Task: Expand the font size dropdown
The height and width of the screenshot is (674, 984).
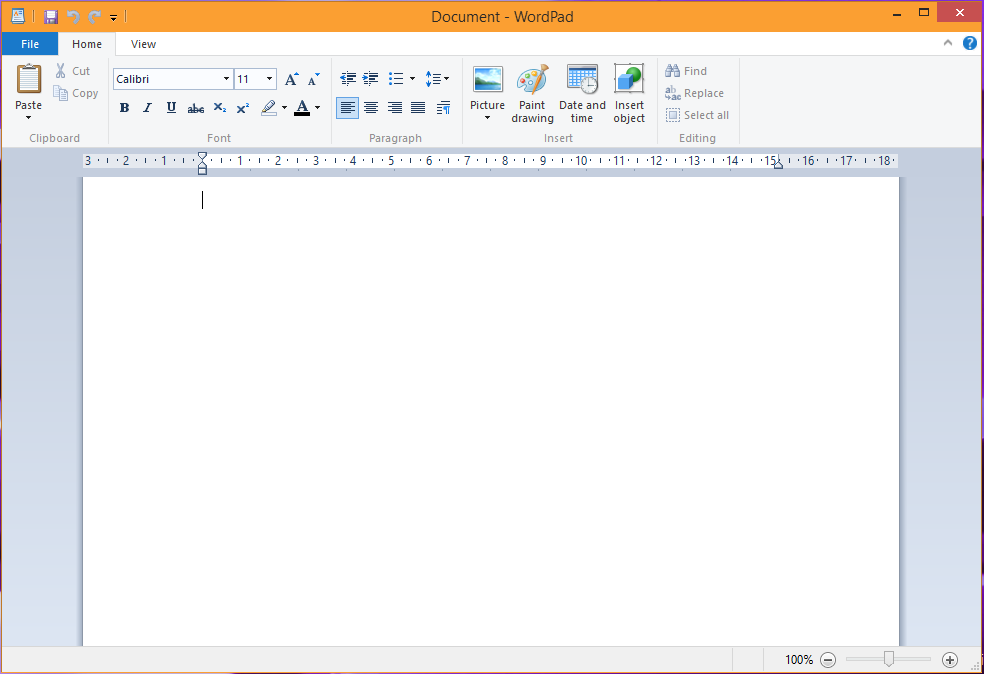Action: [x=269, y=79]
